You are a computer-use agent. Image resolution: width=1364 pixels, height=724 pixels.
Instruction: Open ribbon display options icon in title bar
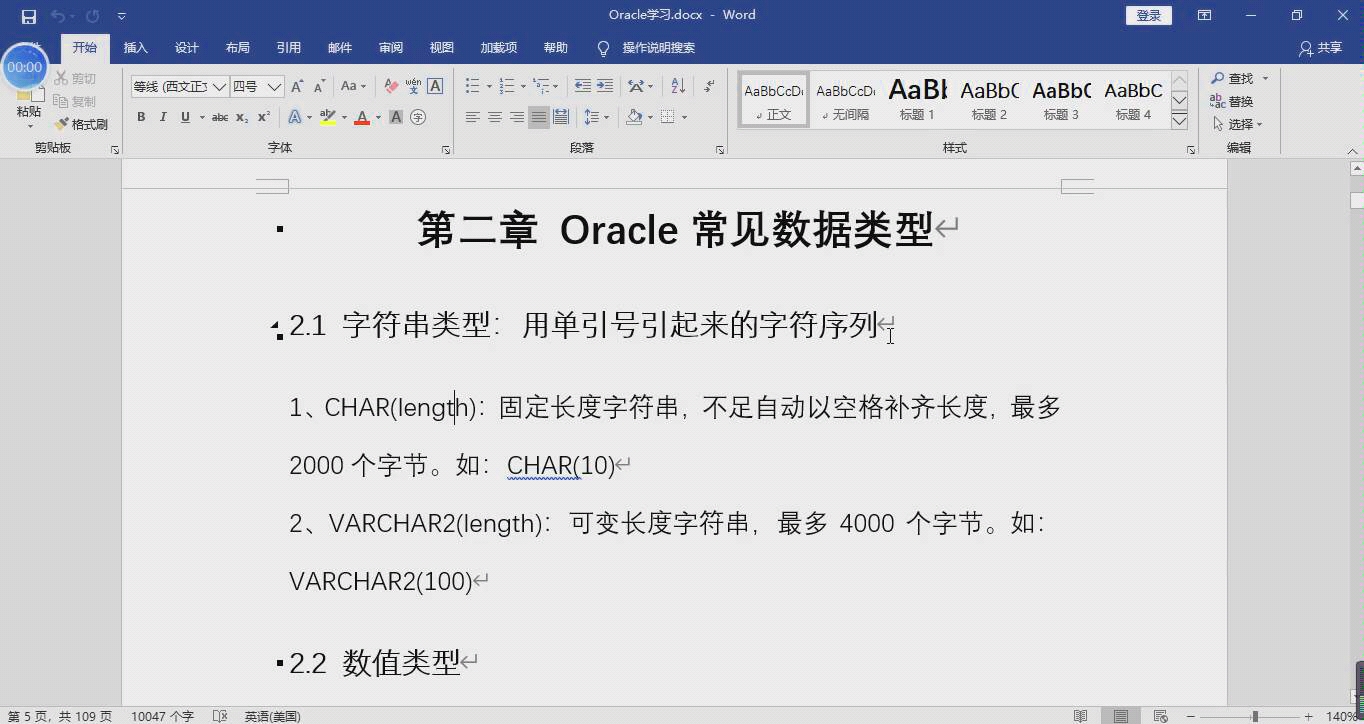click(x=1205, y=16)
